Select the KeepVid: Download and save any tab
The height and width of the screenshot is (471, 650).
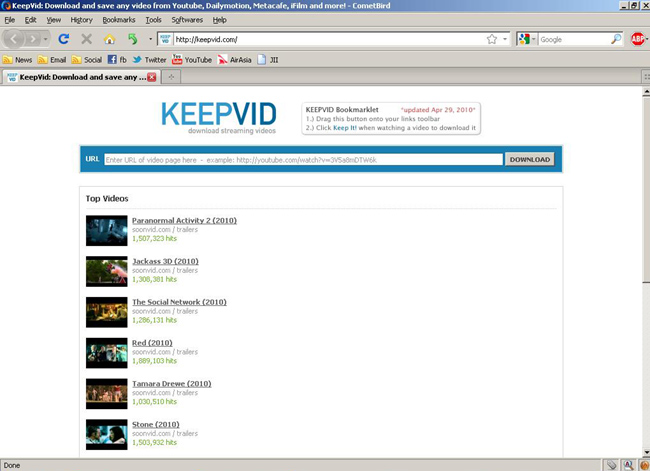pyautogui.click(x=81, y=77)
